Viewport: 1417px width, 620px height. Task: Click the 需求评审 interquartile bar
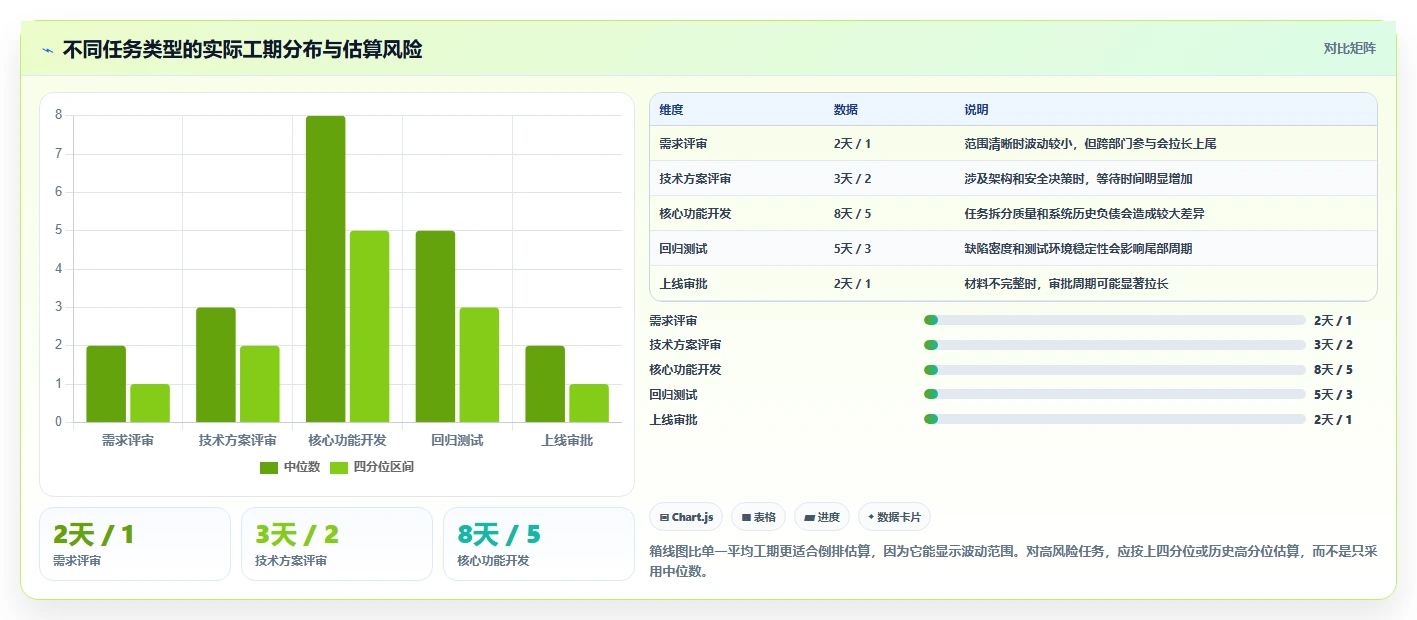(150, 403)
